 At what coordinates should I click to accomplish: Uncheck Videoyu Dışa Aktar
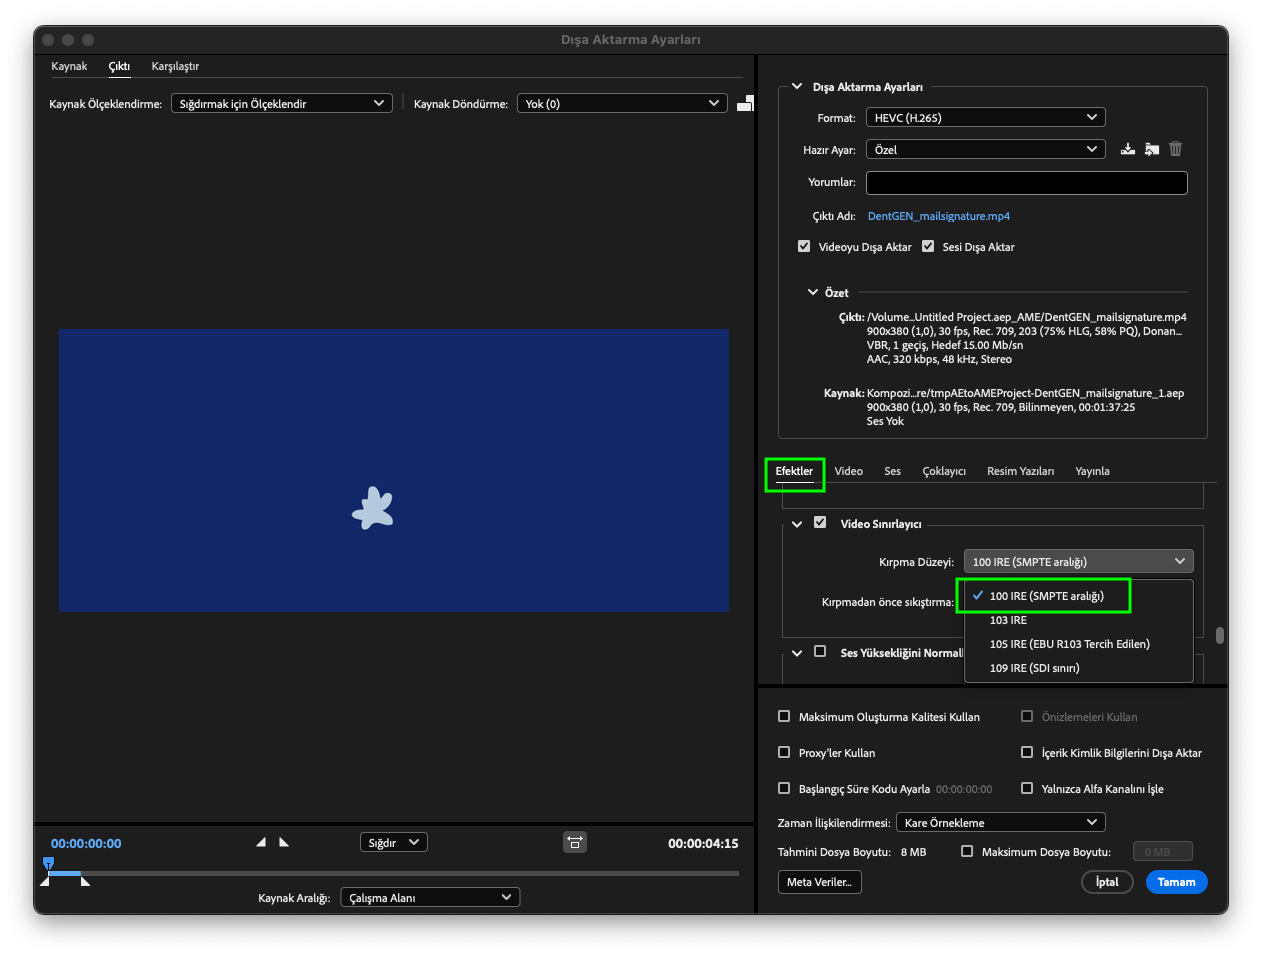(x=804, y=246)
